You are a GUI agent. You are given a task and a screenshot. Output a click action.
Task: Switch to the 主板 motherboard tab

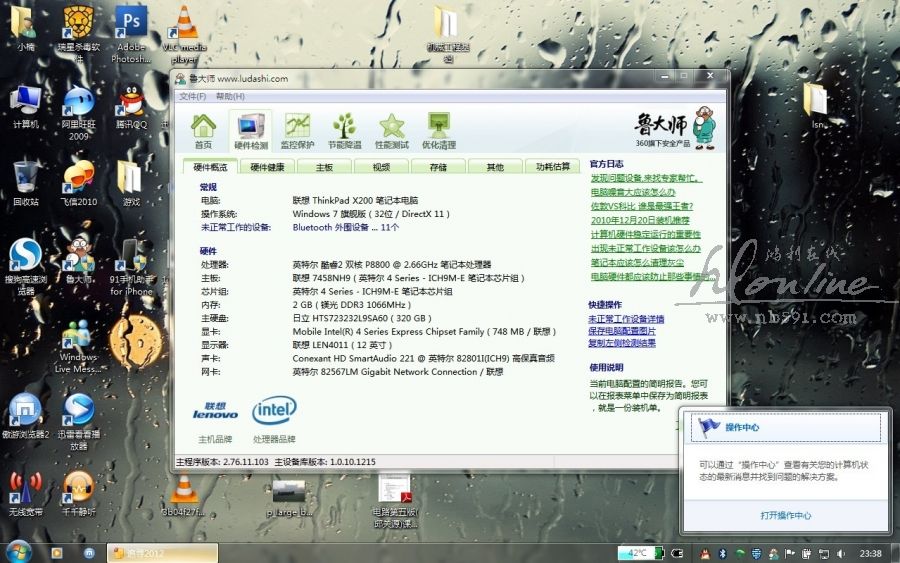[324, 167]
